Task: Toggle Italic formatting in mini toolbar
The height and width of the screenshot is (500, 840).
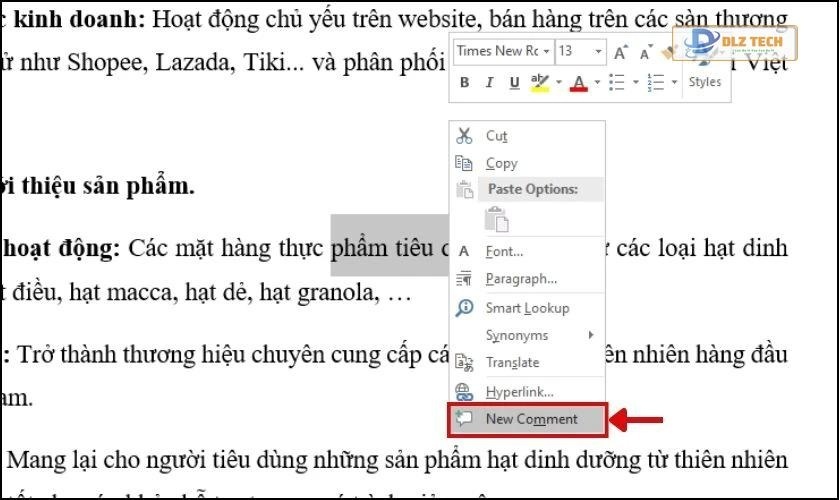Action: [x=489, y=83]
